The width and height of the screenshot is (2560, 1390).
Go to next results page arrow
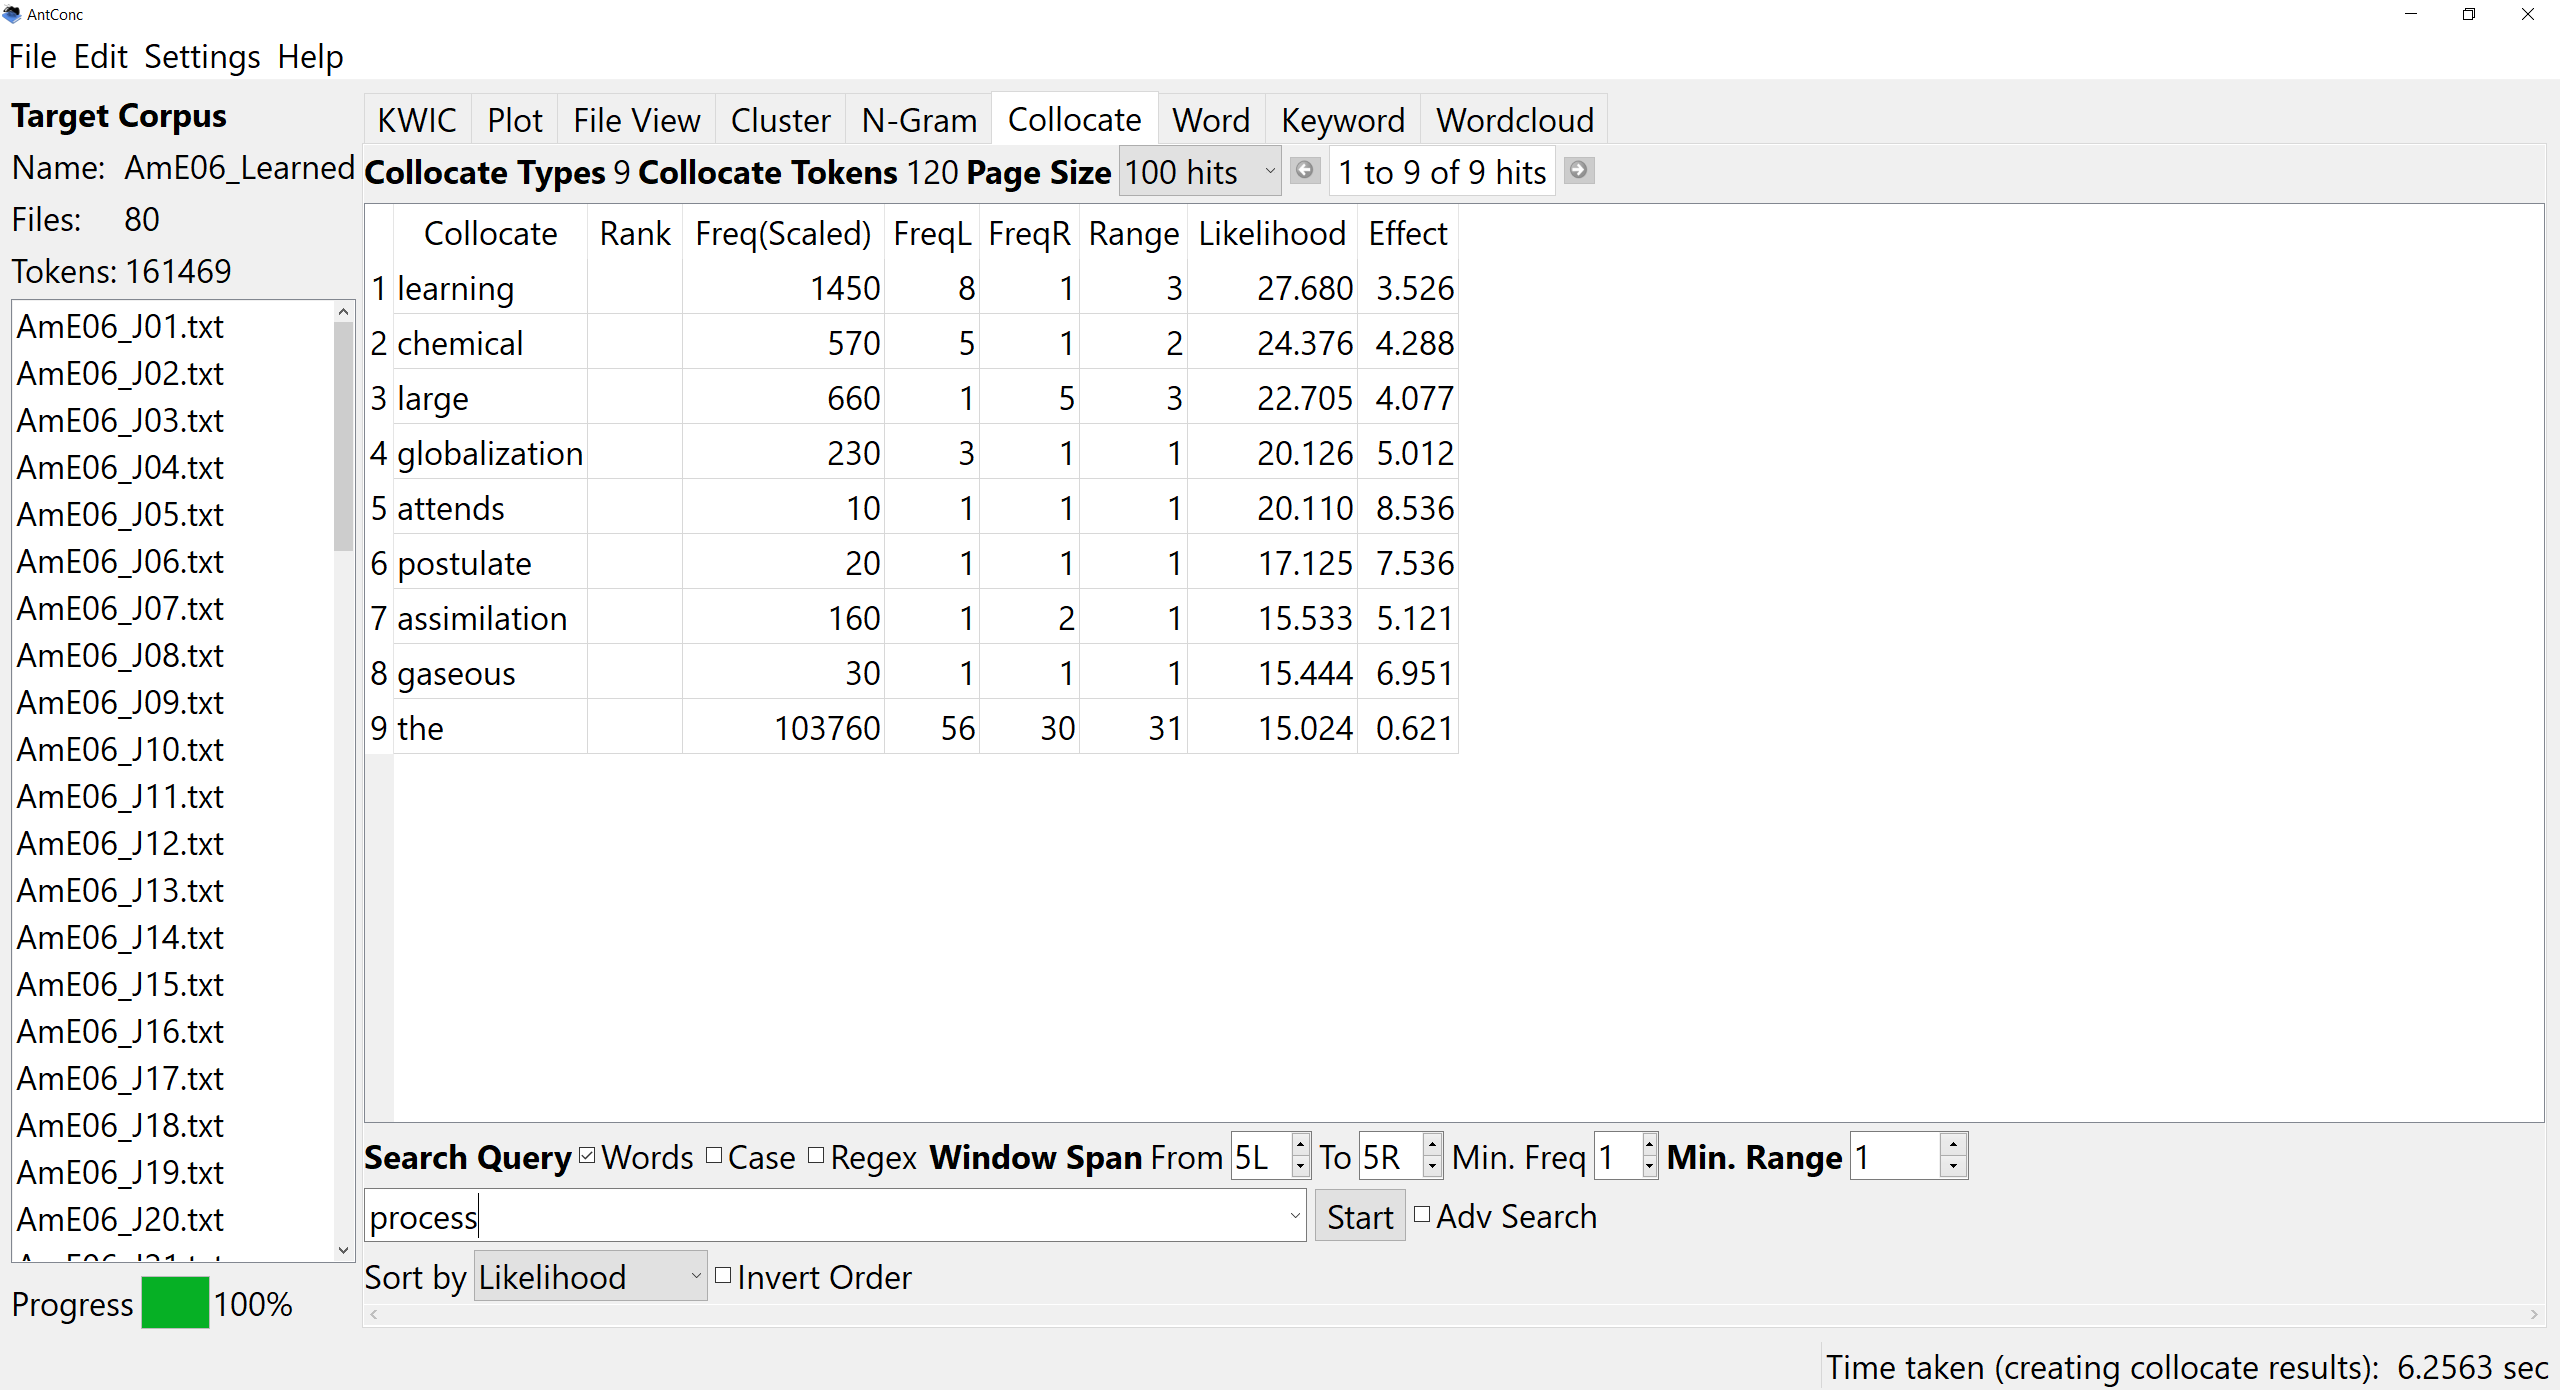(x=1578, y=171)
